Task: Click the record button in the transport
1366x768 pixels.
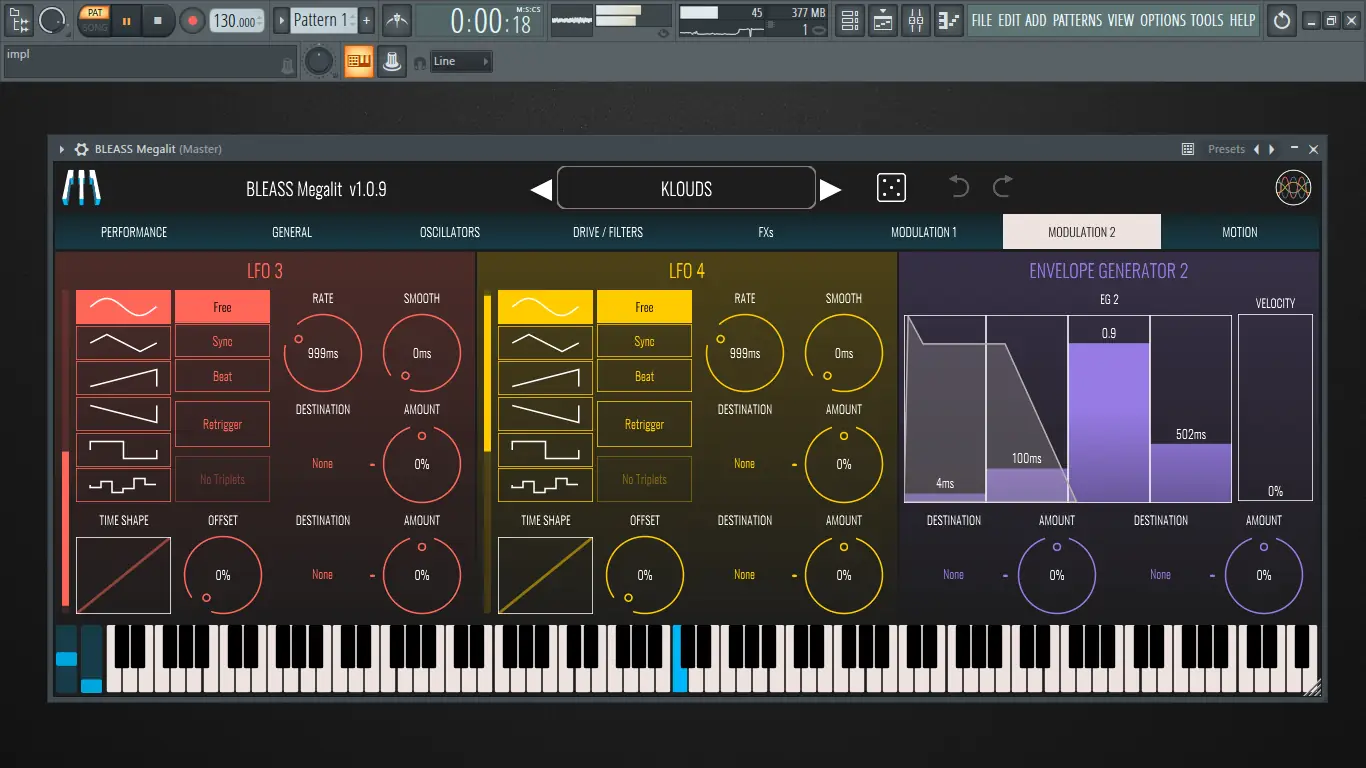Action: [192, 20]
